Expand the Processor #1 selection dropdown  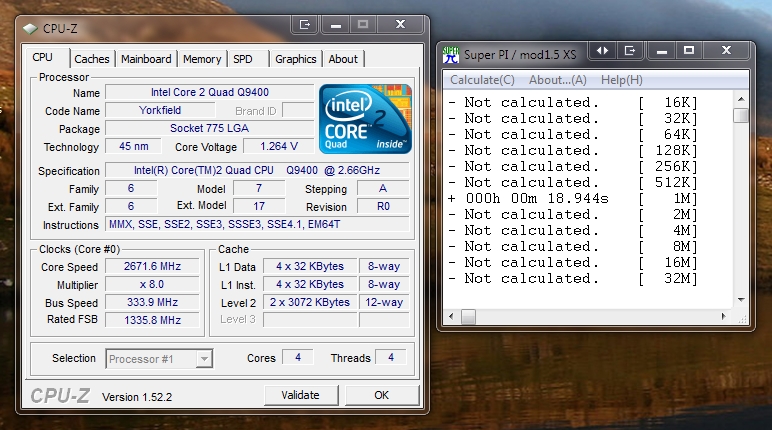click(x=204, y=359)
